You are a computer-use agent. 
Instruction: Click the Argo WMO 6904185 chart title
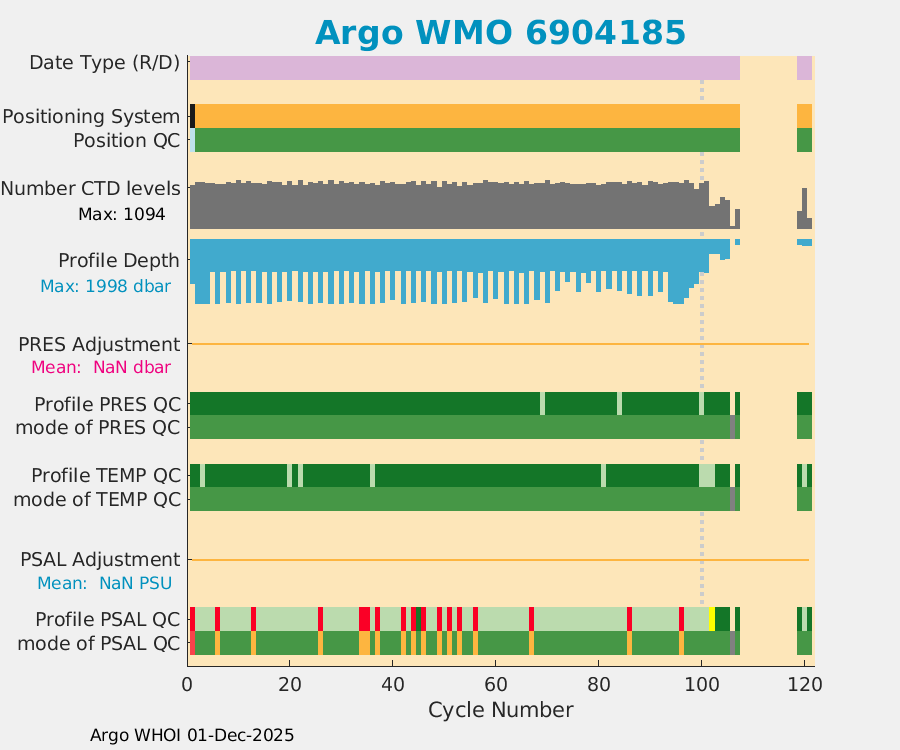(x=500, y=33)
